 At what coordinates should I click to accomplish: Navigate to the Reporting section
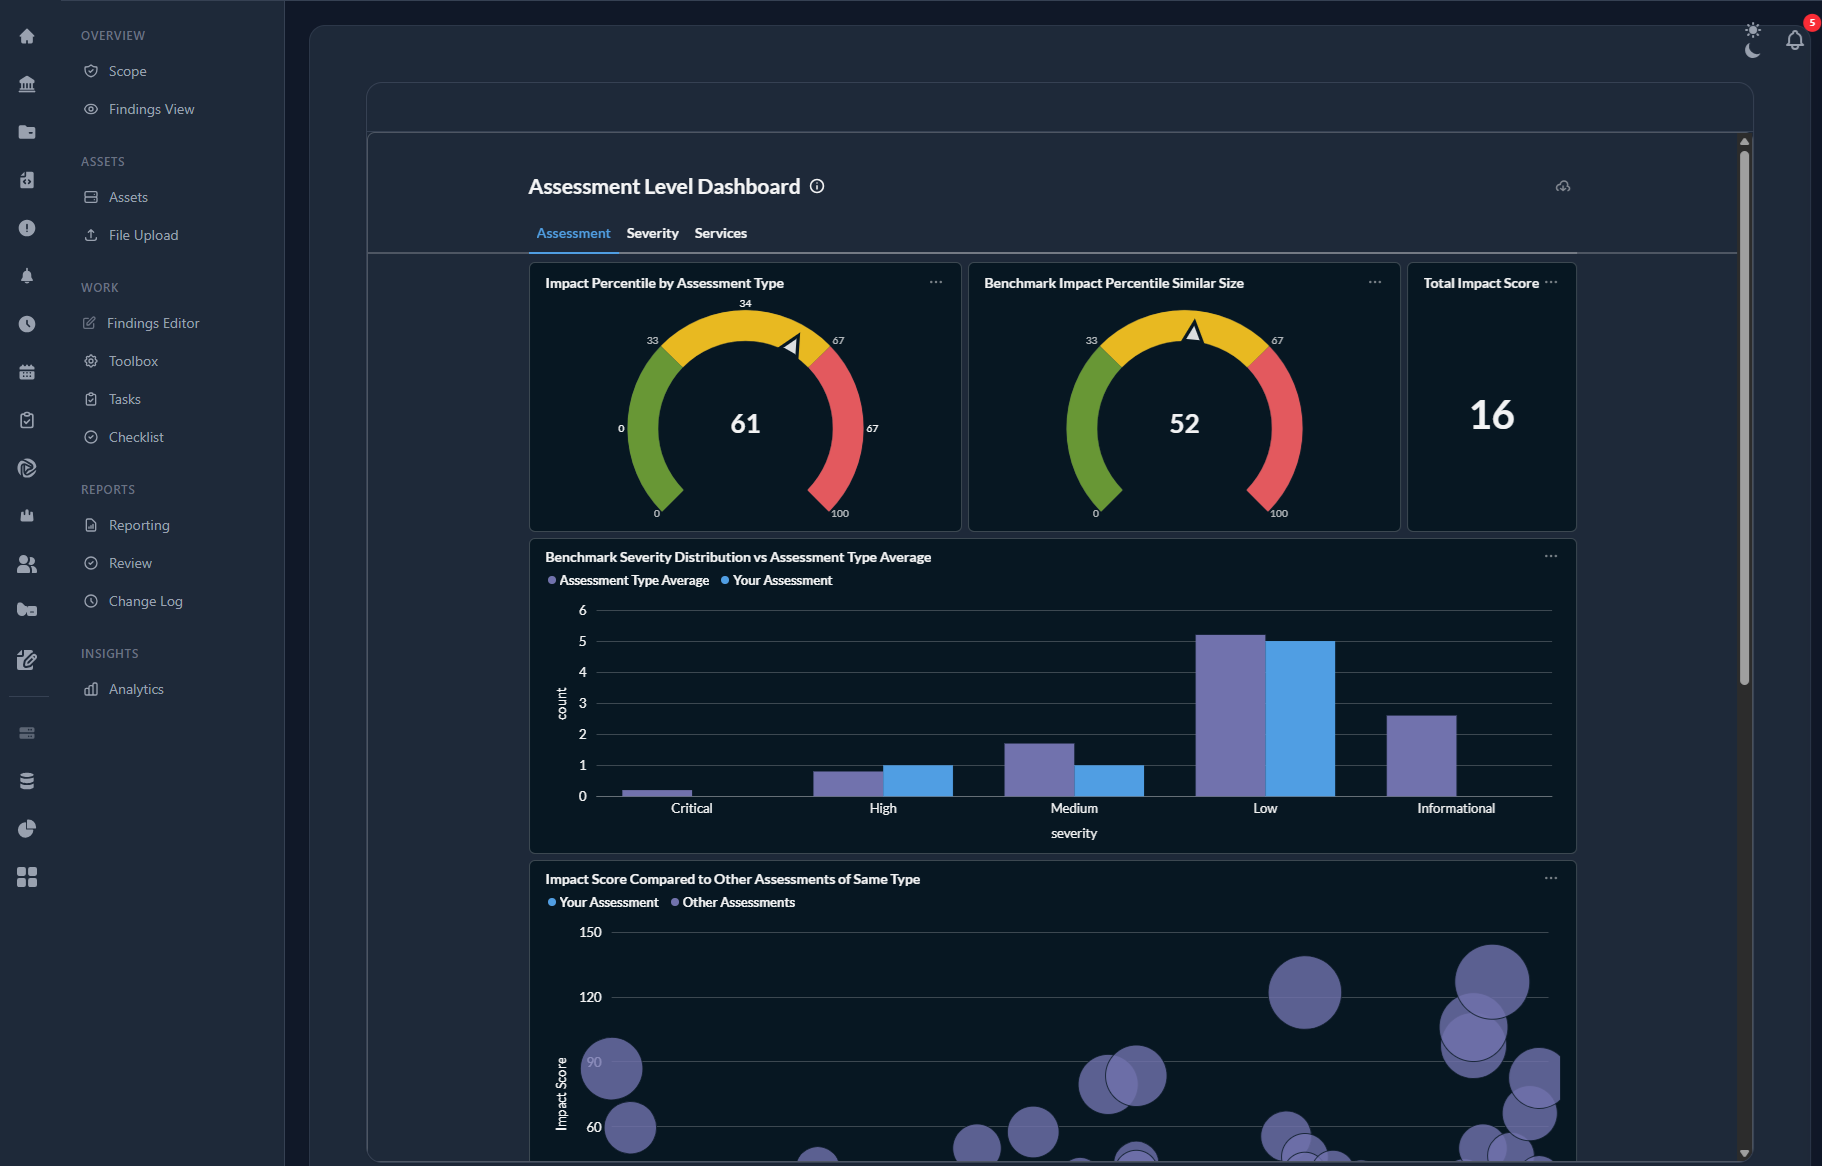(139, 525)
